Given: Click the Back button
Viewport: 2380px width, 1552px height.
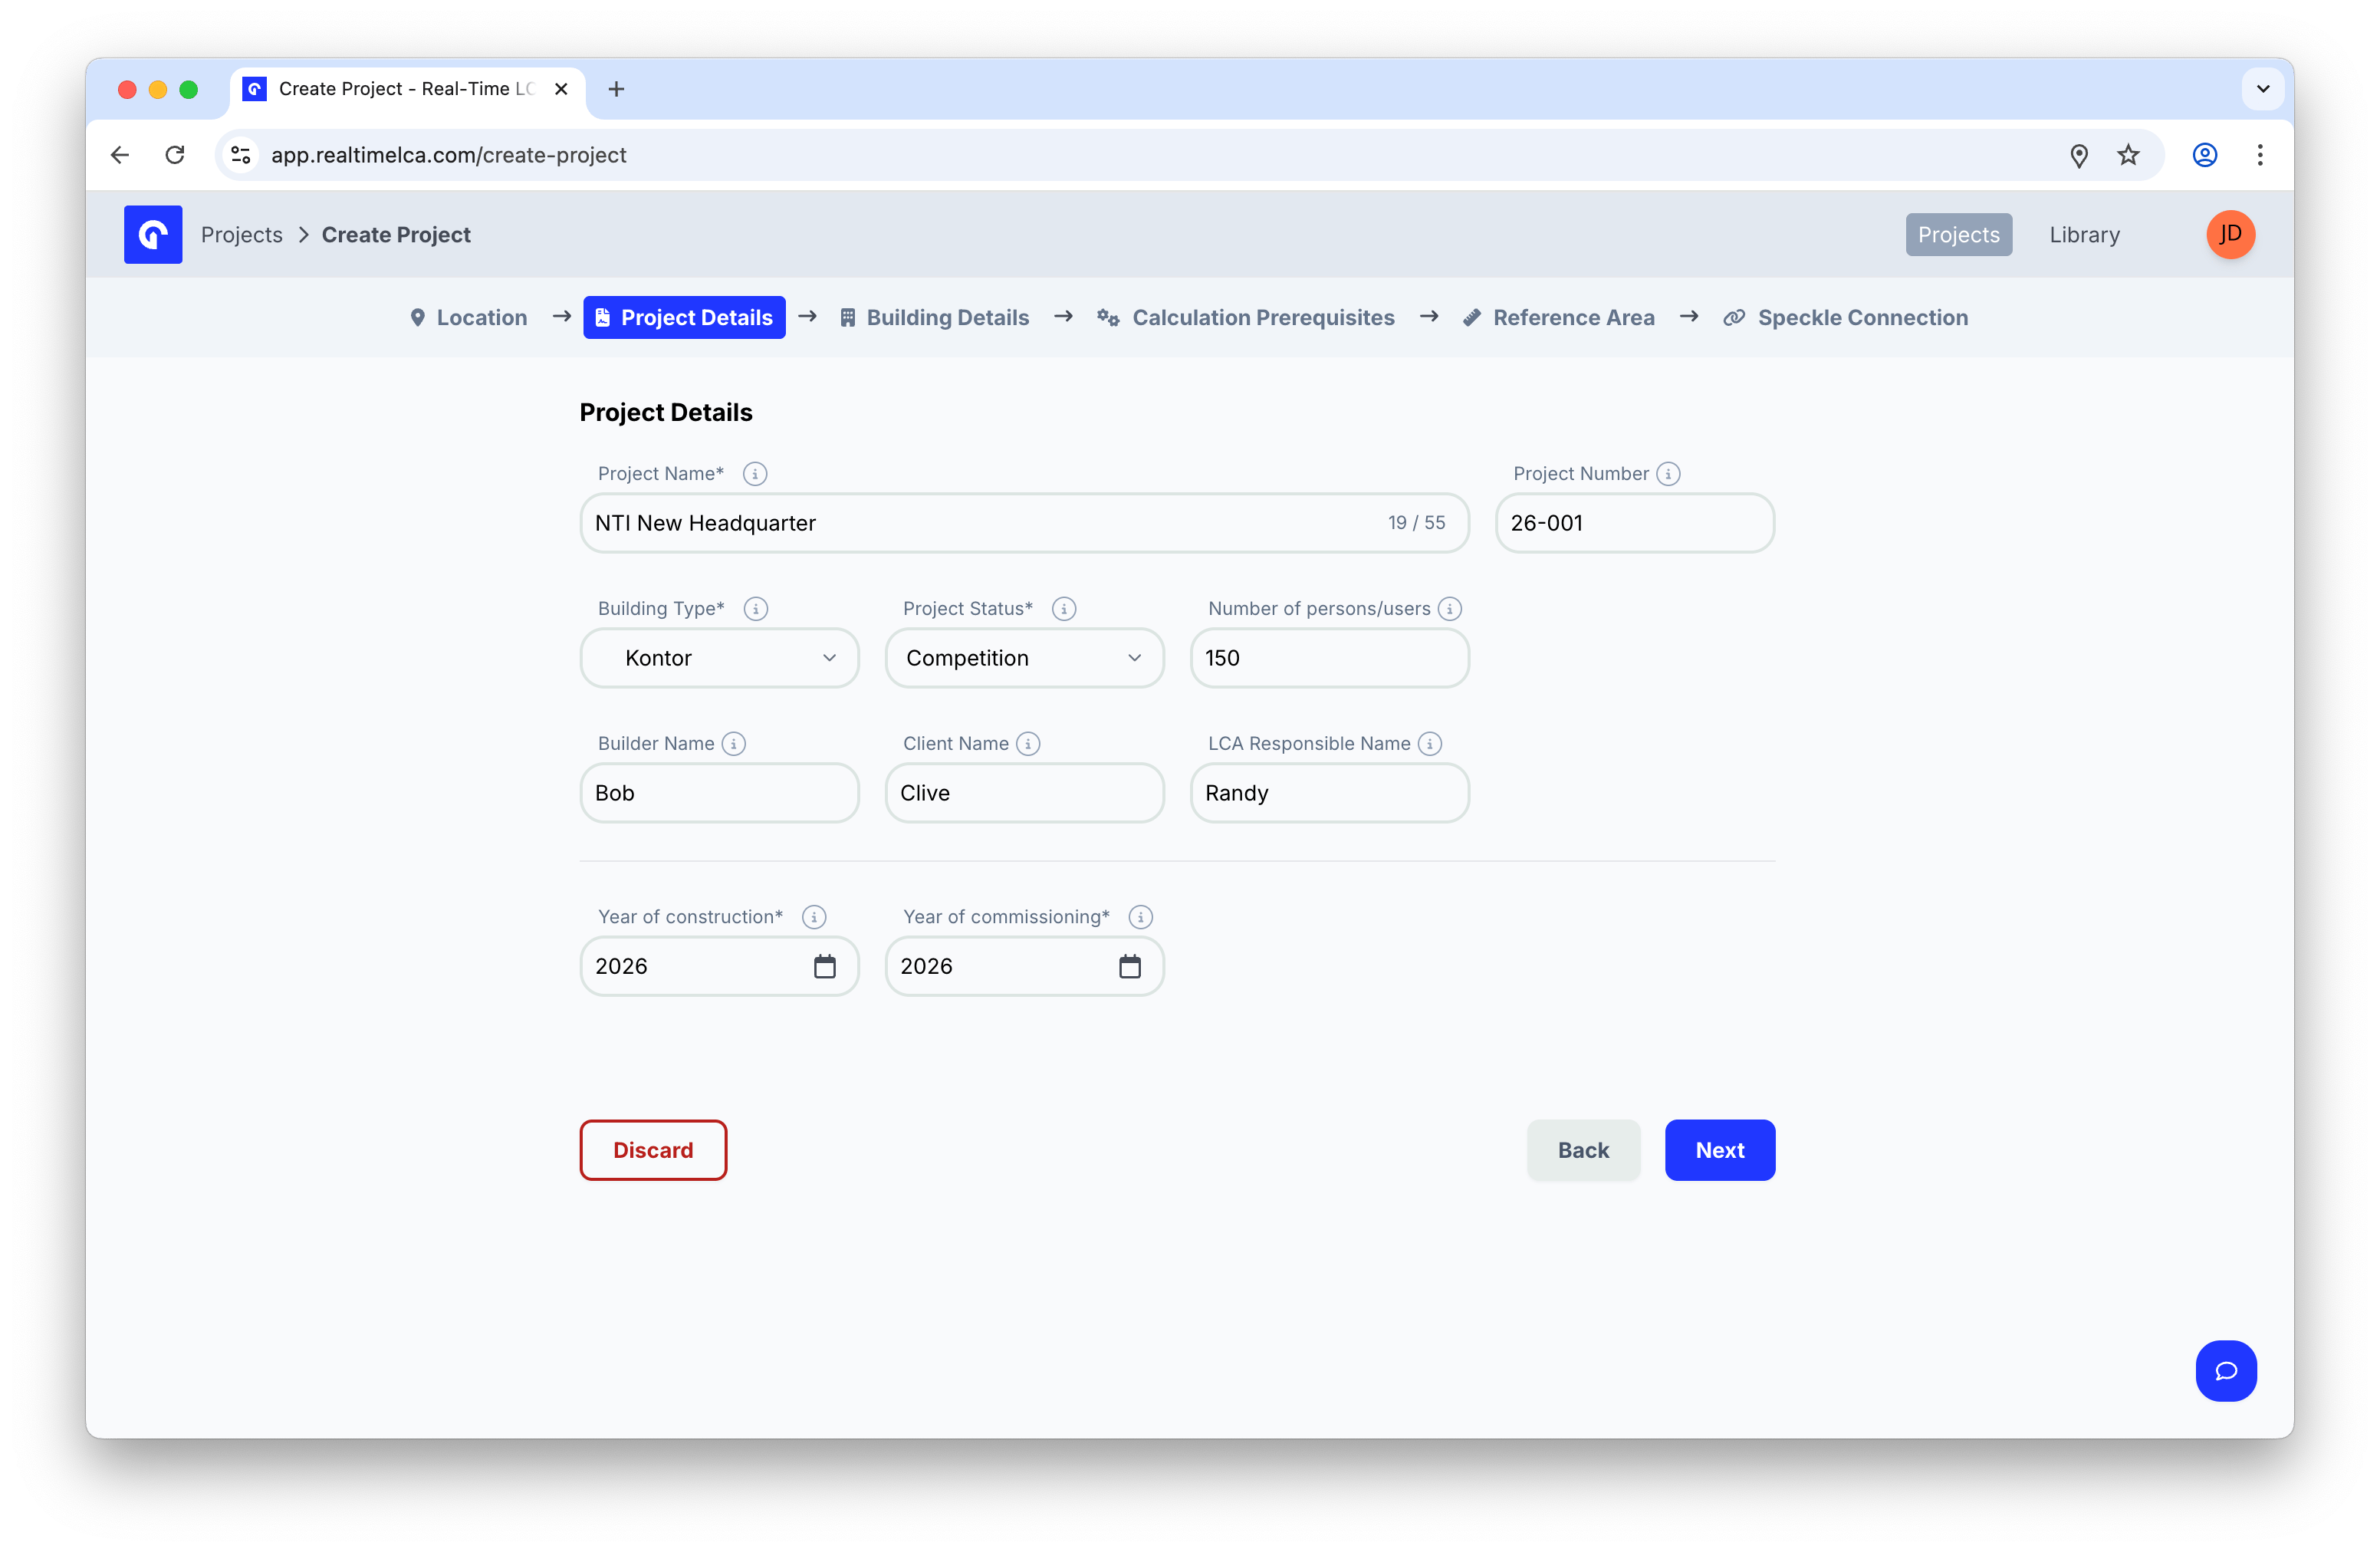Looking at the screenshot, I should point(1583,1151).
